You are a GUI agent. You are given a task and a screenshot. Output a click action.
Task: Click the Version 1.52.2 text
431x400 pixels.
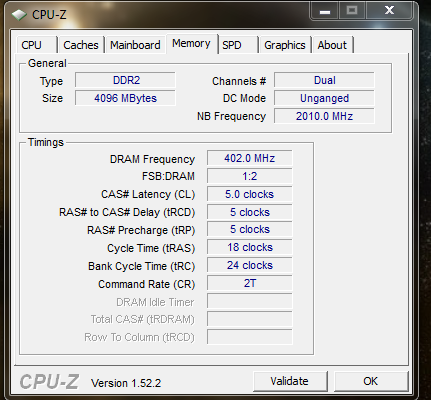126,383
